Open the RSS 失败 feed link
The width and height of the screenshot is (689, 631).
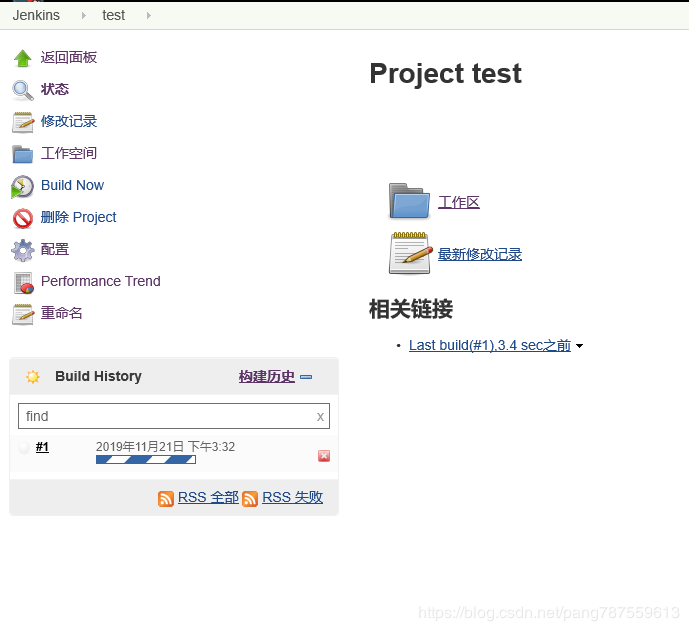pyautogui.click(x=293, y=497)
